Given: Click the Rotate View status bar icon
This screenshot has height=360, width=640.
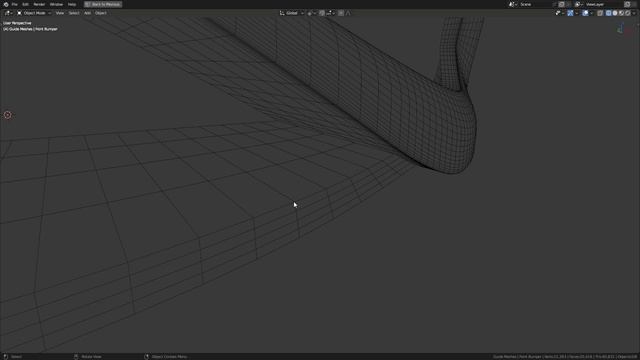Looking at the screenshot, I should (x=76, y=357).
